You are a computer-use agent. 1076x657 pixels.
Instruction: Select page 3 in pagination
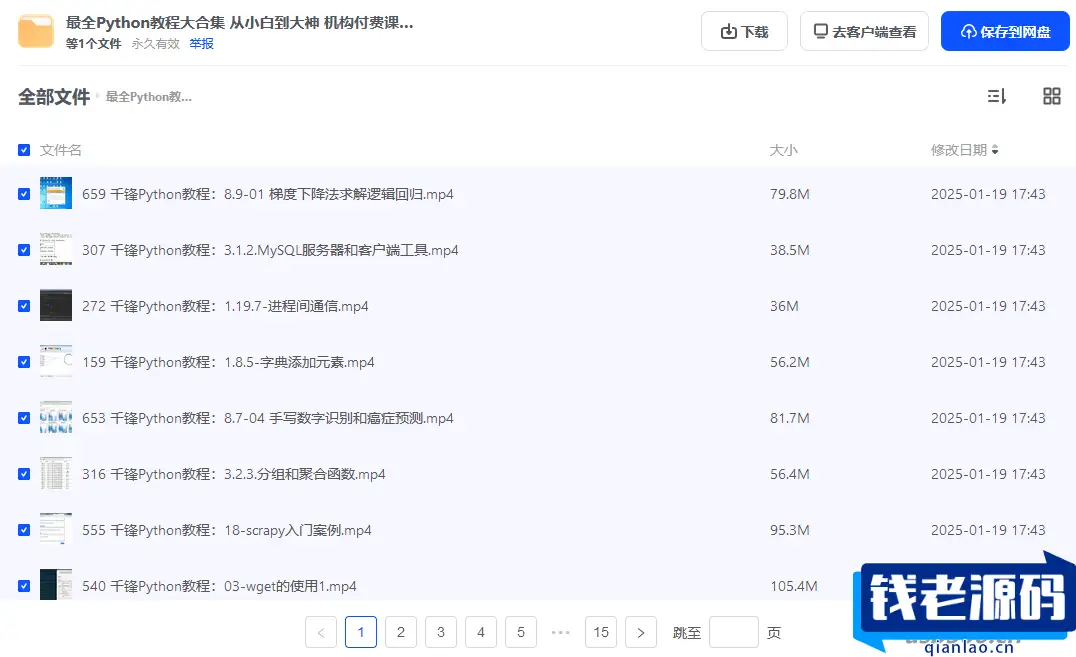[441, 632]
